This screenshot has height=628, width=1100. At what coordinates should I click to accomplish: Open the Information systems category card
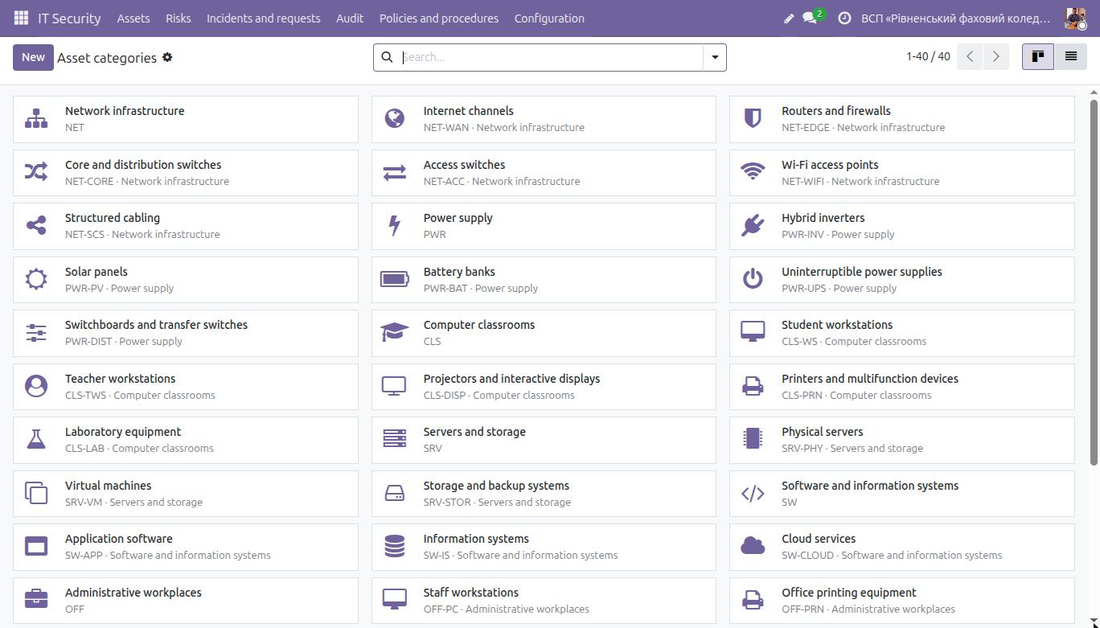544,547
